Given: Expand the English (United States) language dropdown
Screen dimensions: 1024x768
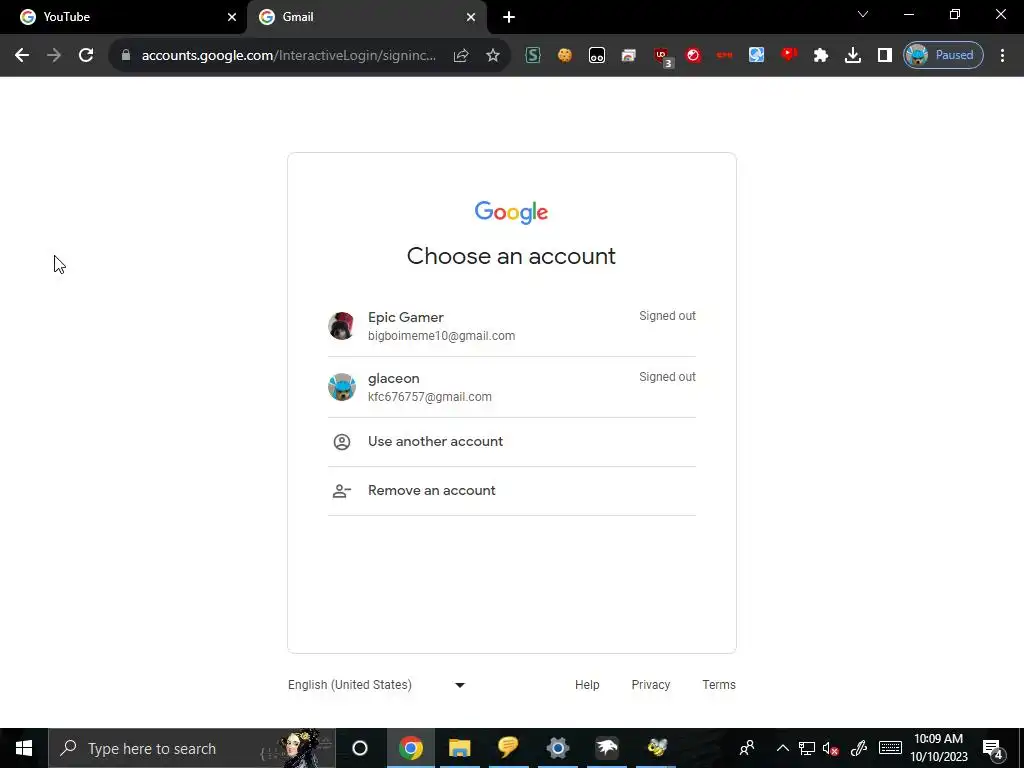Looking at the screenshot, I should point(377,684).
